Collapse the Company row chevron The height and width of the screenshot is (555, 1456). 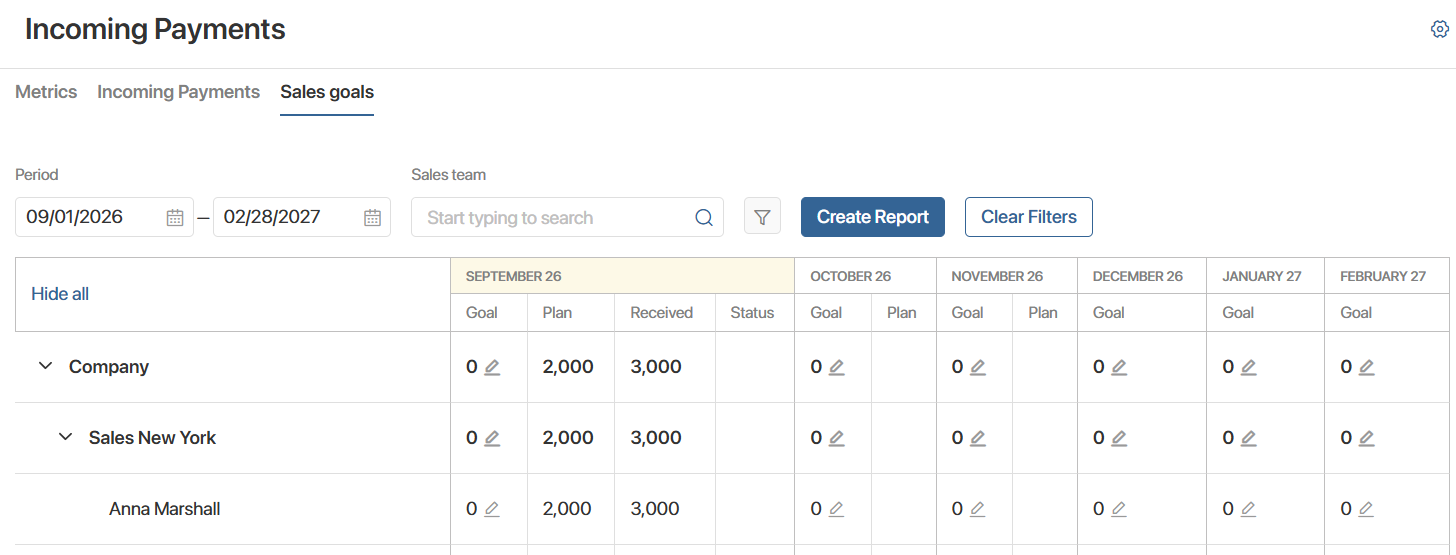click(45, 367)
